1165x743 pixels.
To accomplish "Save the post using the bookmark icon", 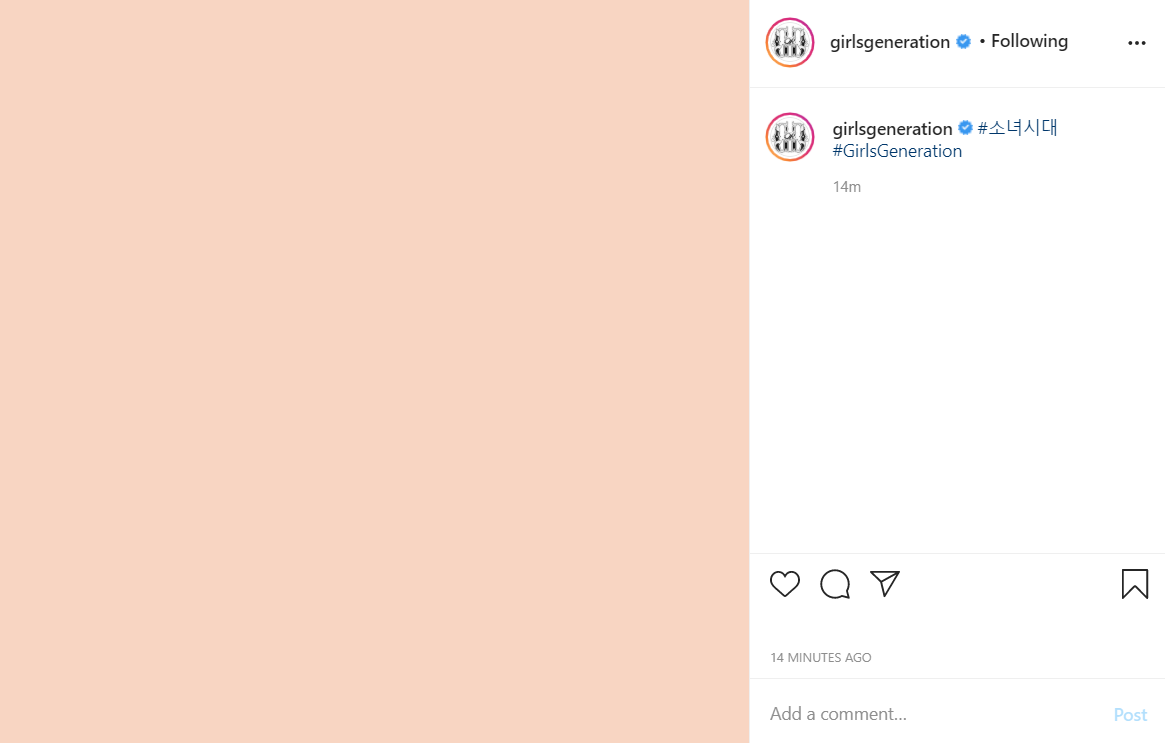I will click(x=1135, y=584).
